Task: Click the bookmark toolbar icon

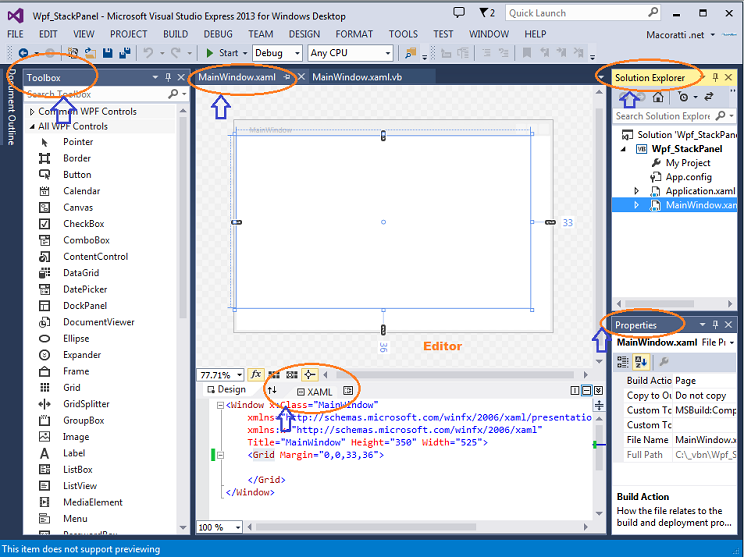Action: (527, 53)
